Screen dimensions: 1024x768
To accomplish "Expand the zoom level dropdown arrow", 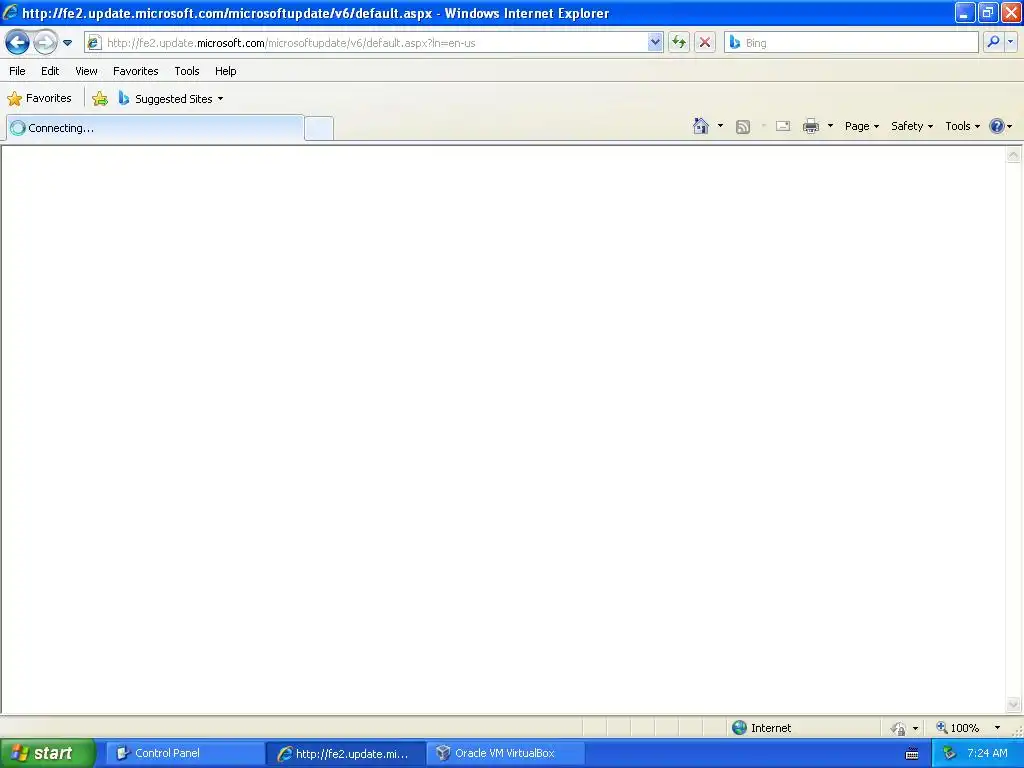I will 997,728.
